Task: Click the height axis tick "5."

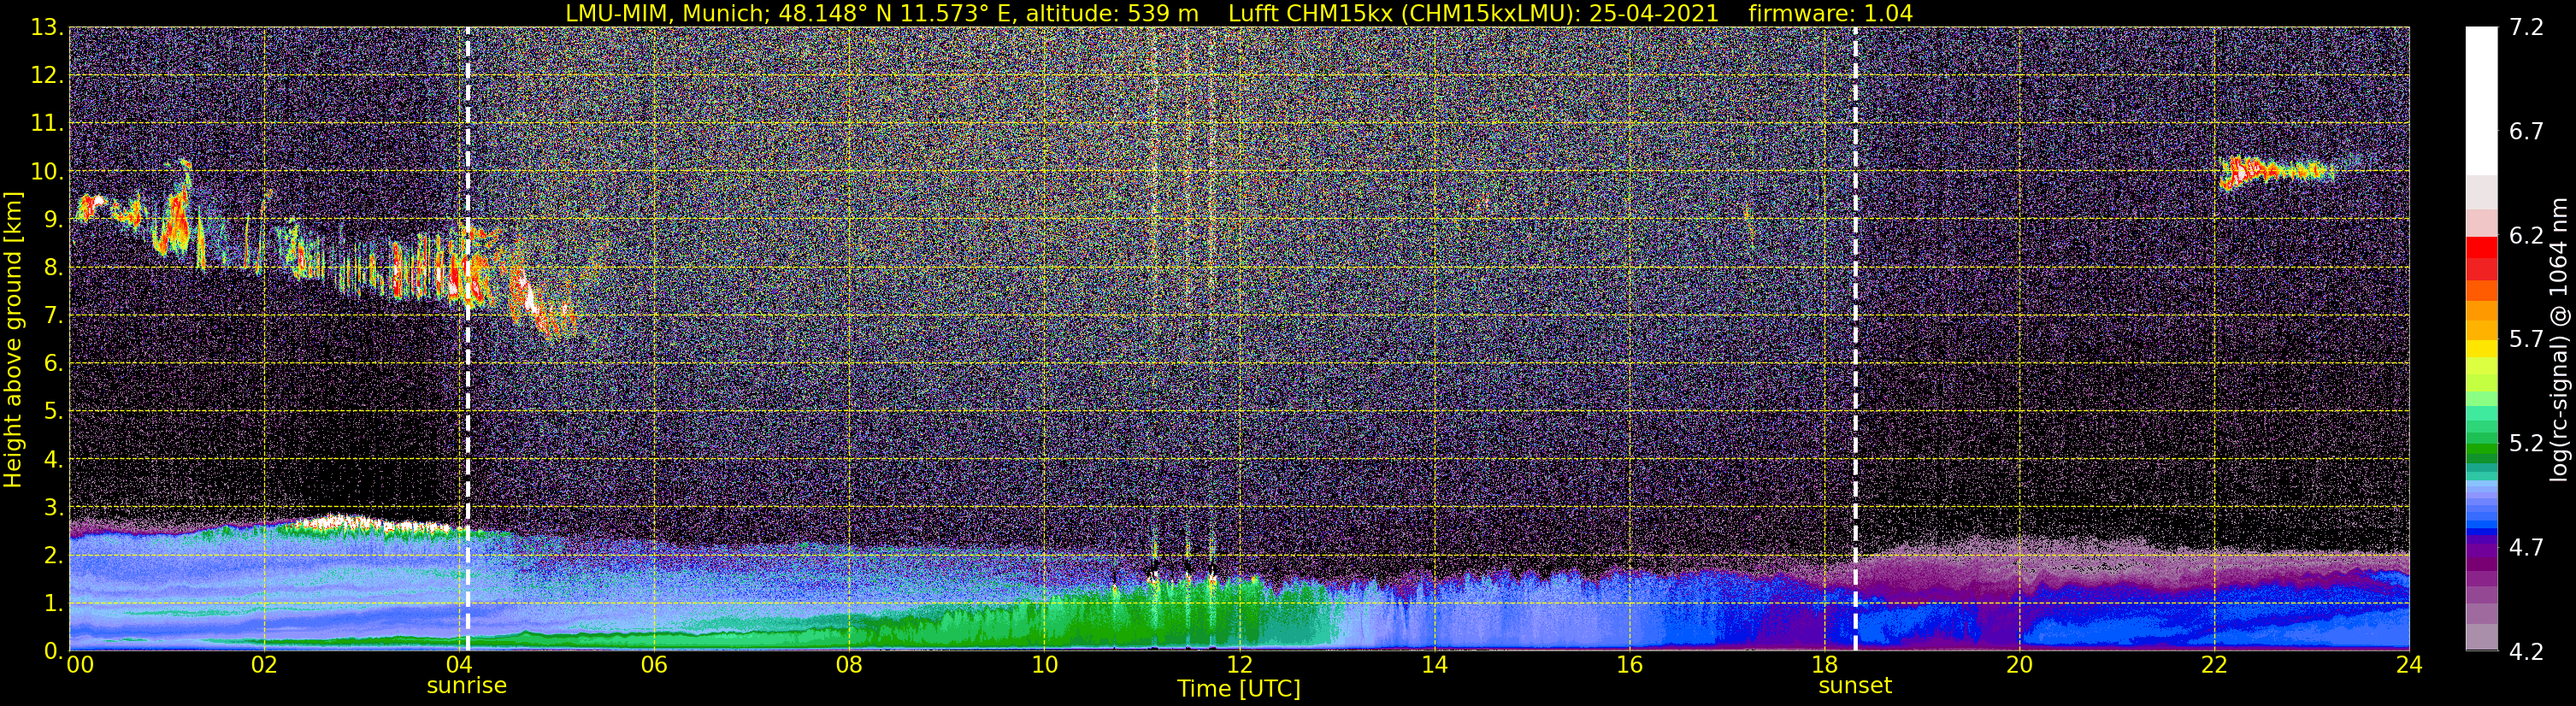Action: click(54, 412)
